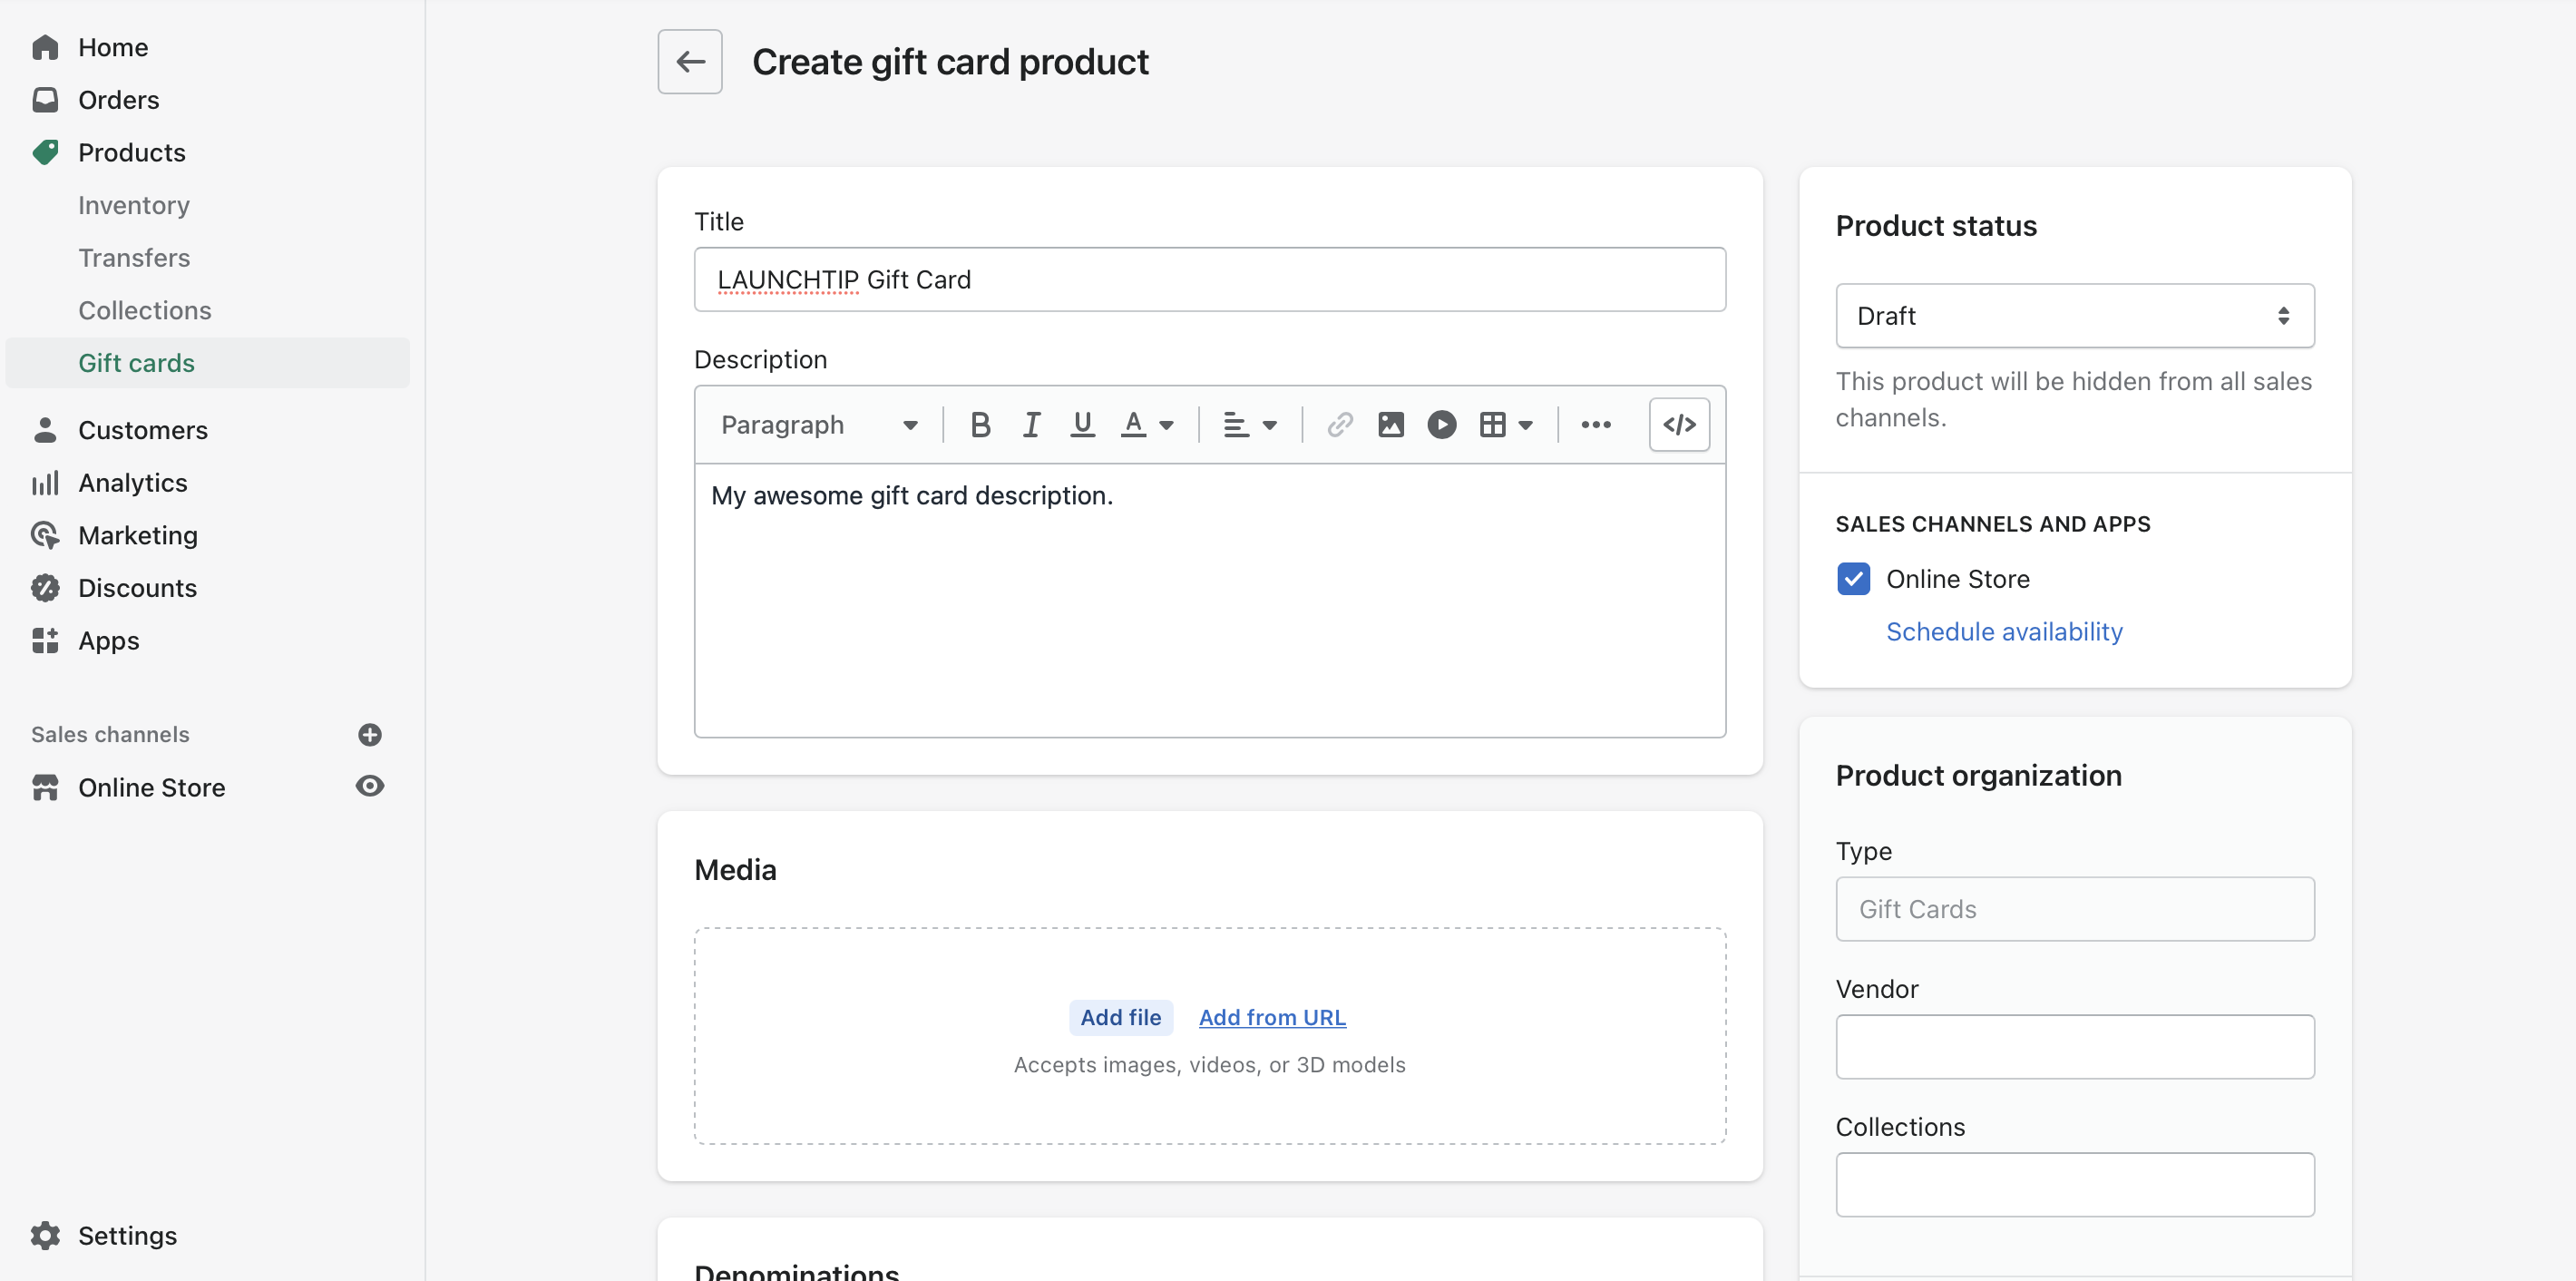Go to Orders page
This screenshot has width=2576, height=1281.
[x=119, y=100]
